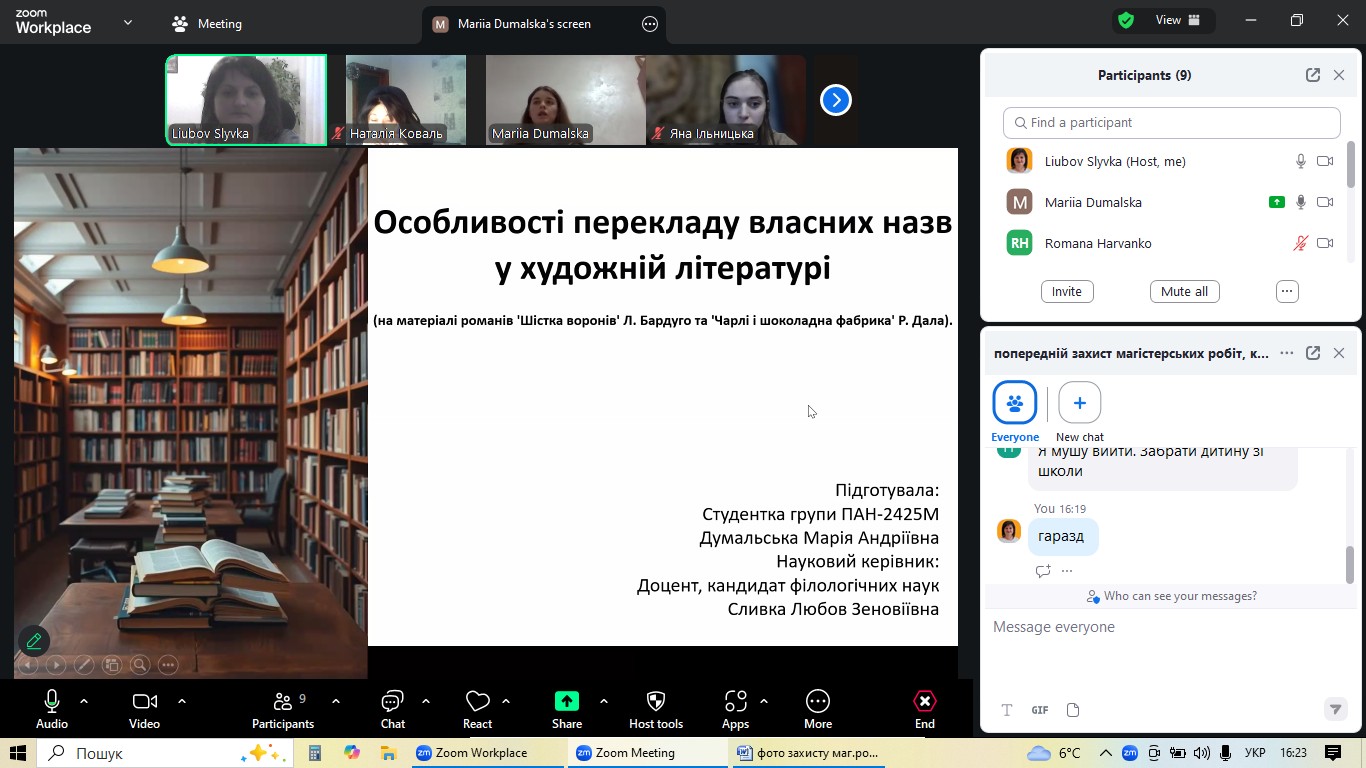The width and height of the screenshot is (1366, 768).
Task: Select the Everyone chat tab
Action: (1015, 403)
